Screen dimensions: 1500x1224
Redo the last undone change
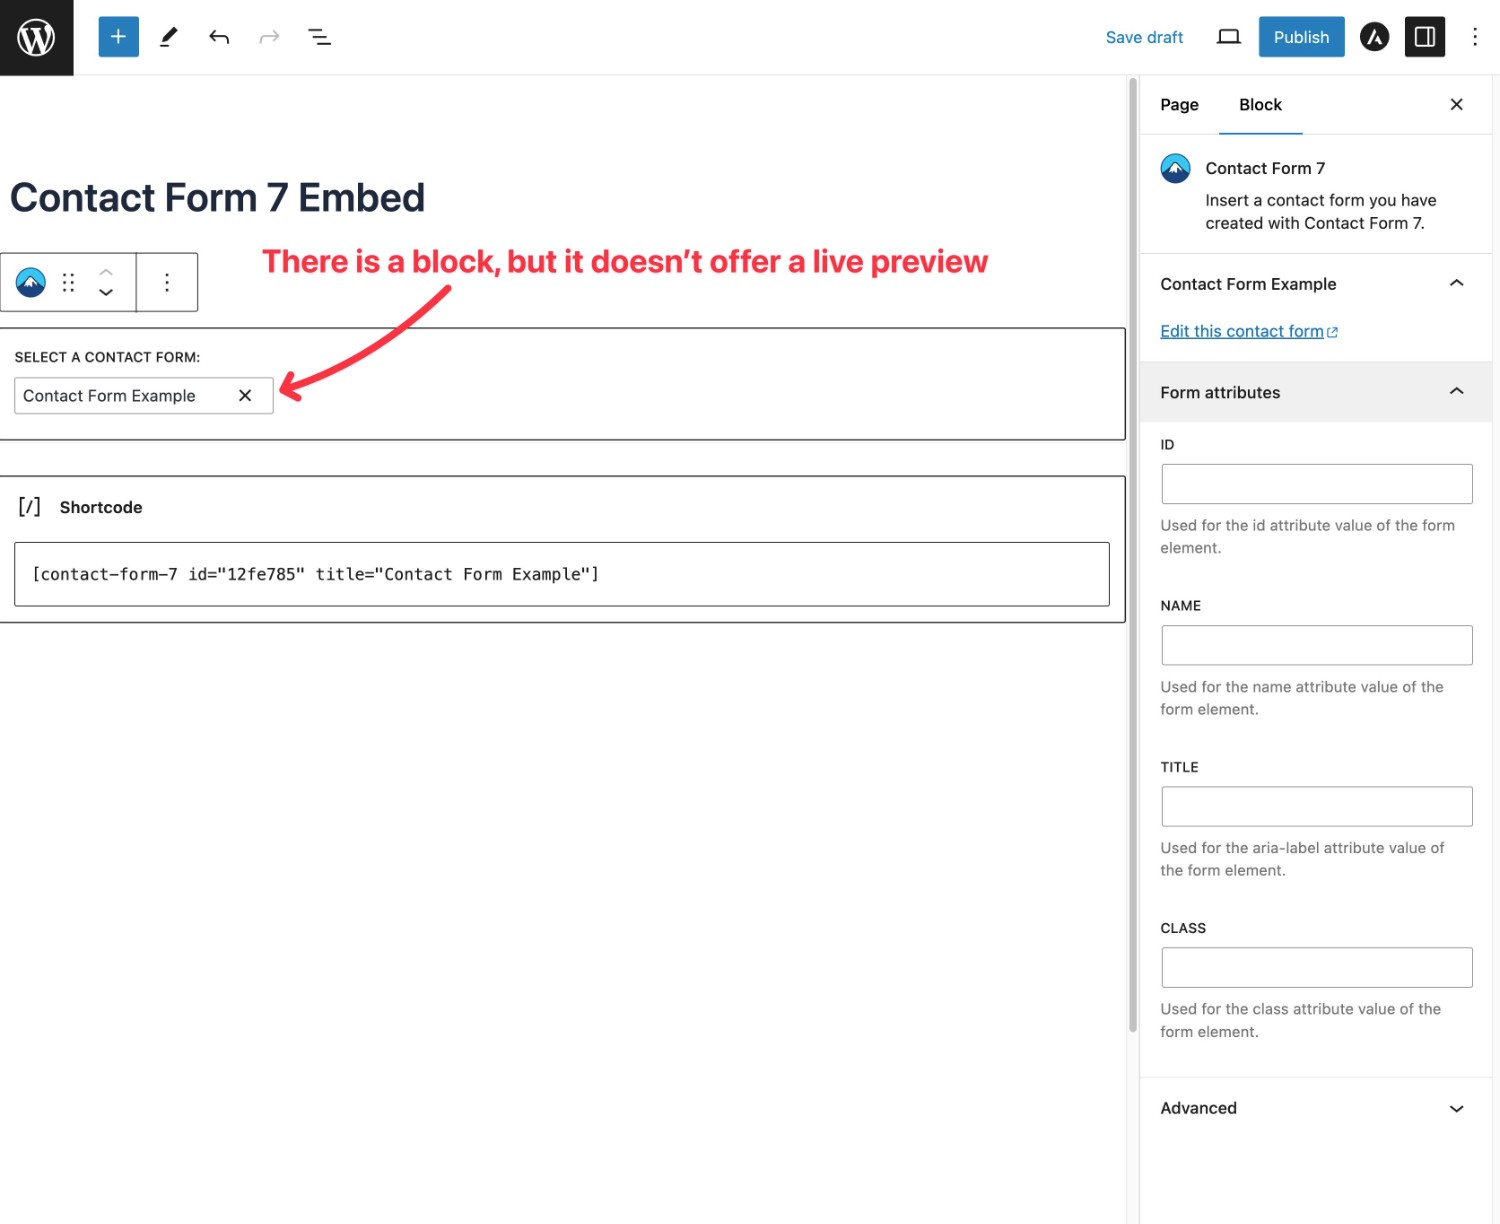coord(269,37)
